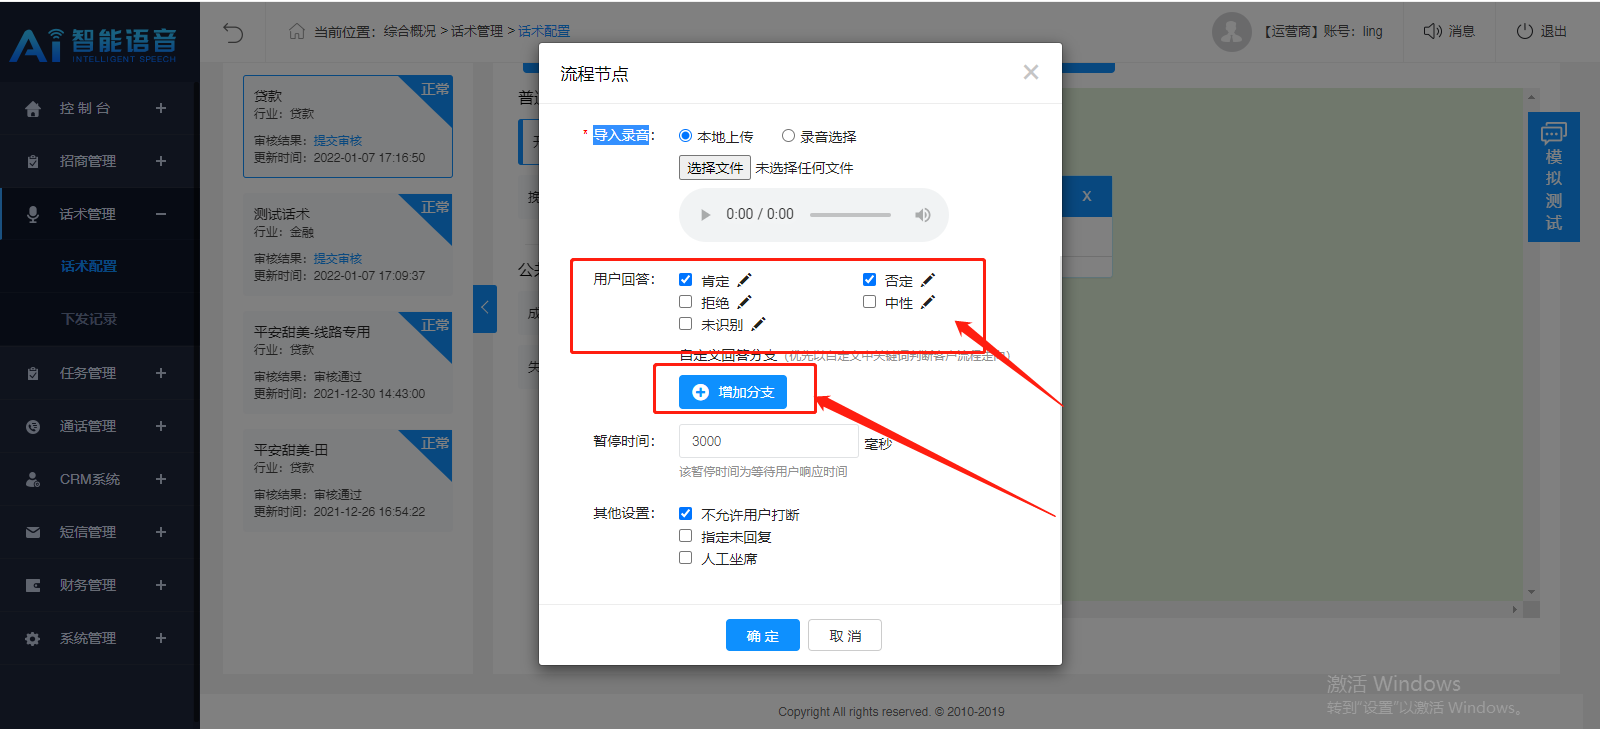Click the 暂停时间 input field
This screenshot has width=1600, height=729.
click(x=769, y=441)
